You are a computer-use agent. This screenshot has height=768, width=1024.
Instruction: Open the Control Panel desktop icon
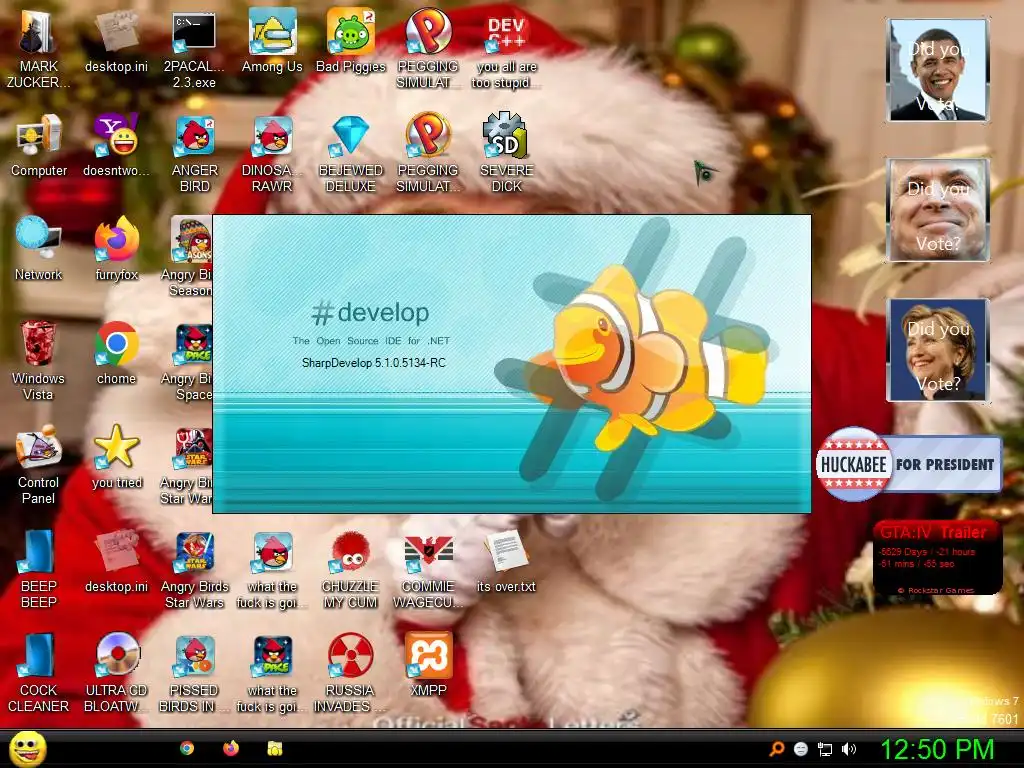(x=38, y=465)
